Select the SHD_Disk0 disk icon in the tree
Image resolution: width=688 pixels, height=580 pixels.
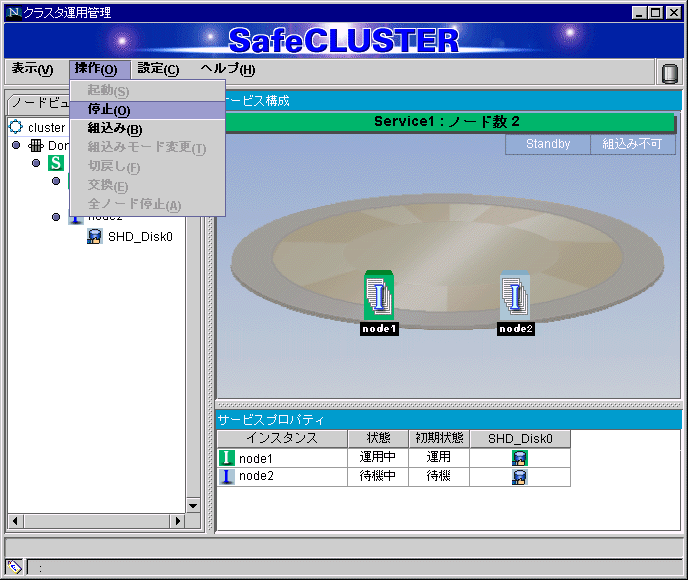(94, 237)
